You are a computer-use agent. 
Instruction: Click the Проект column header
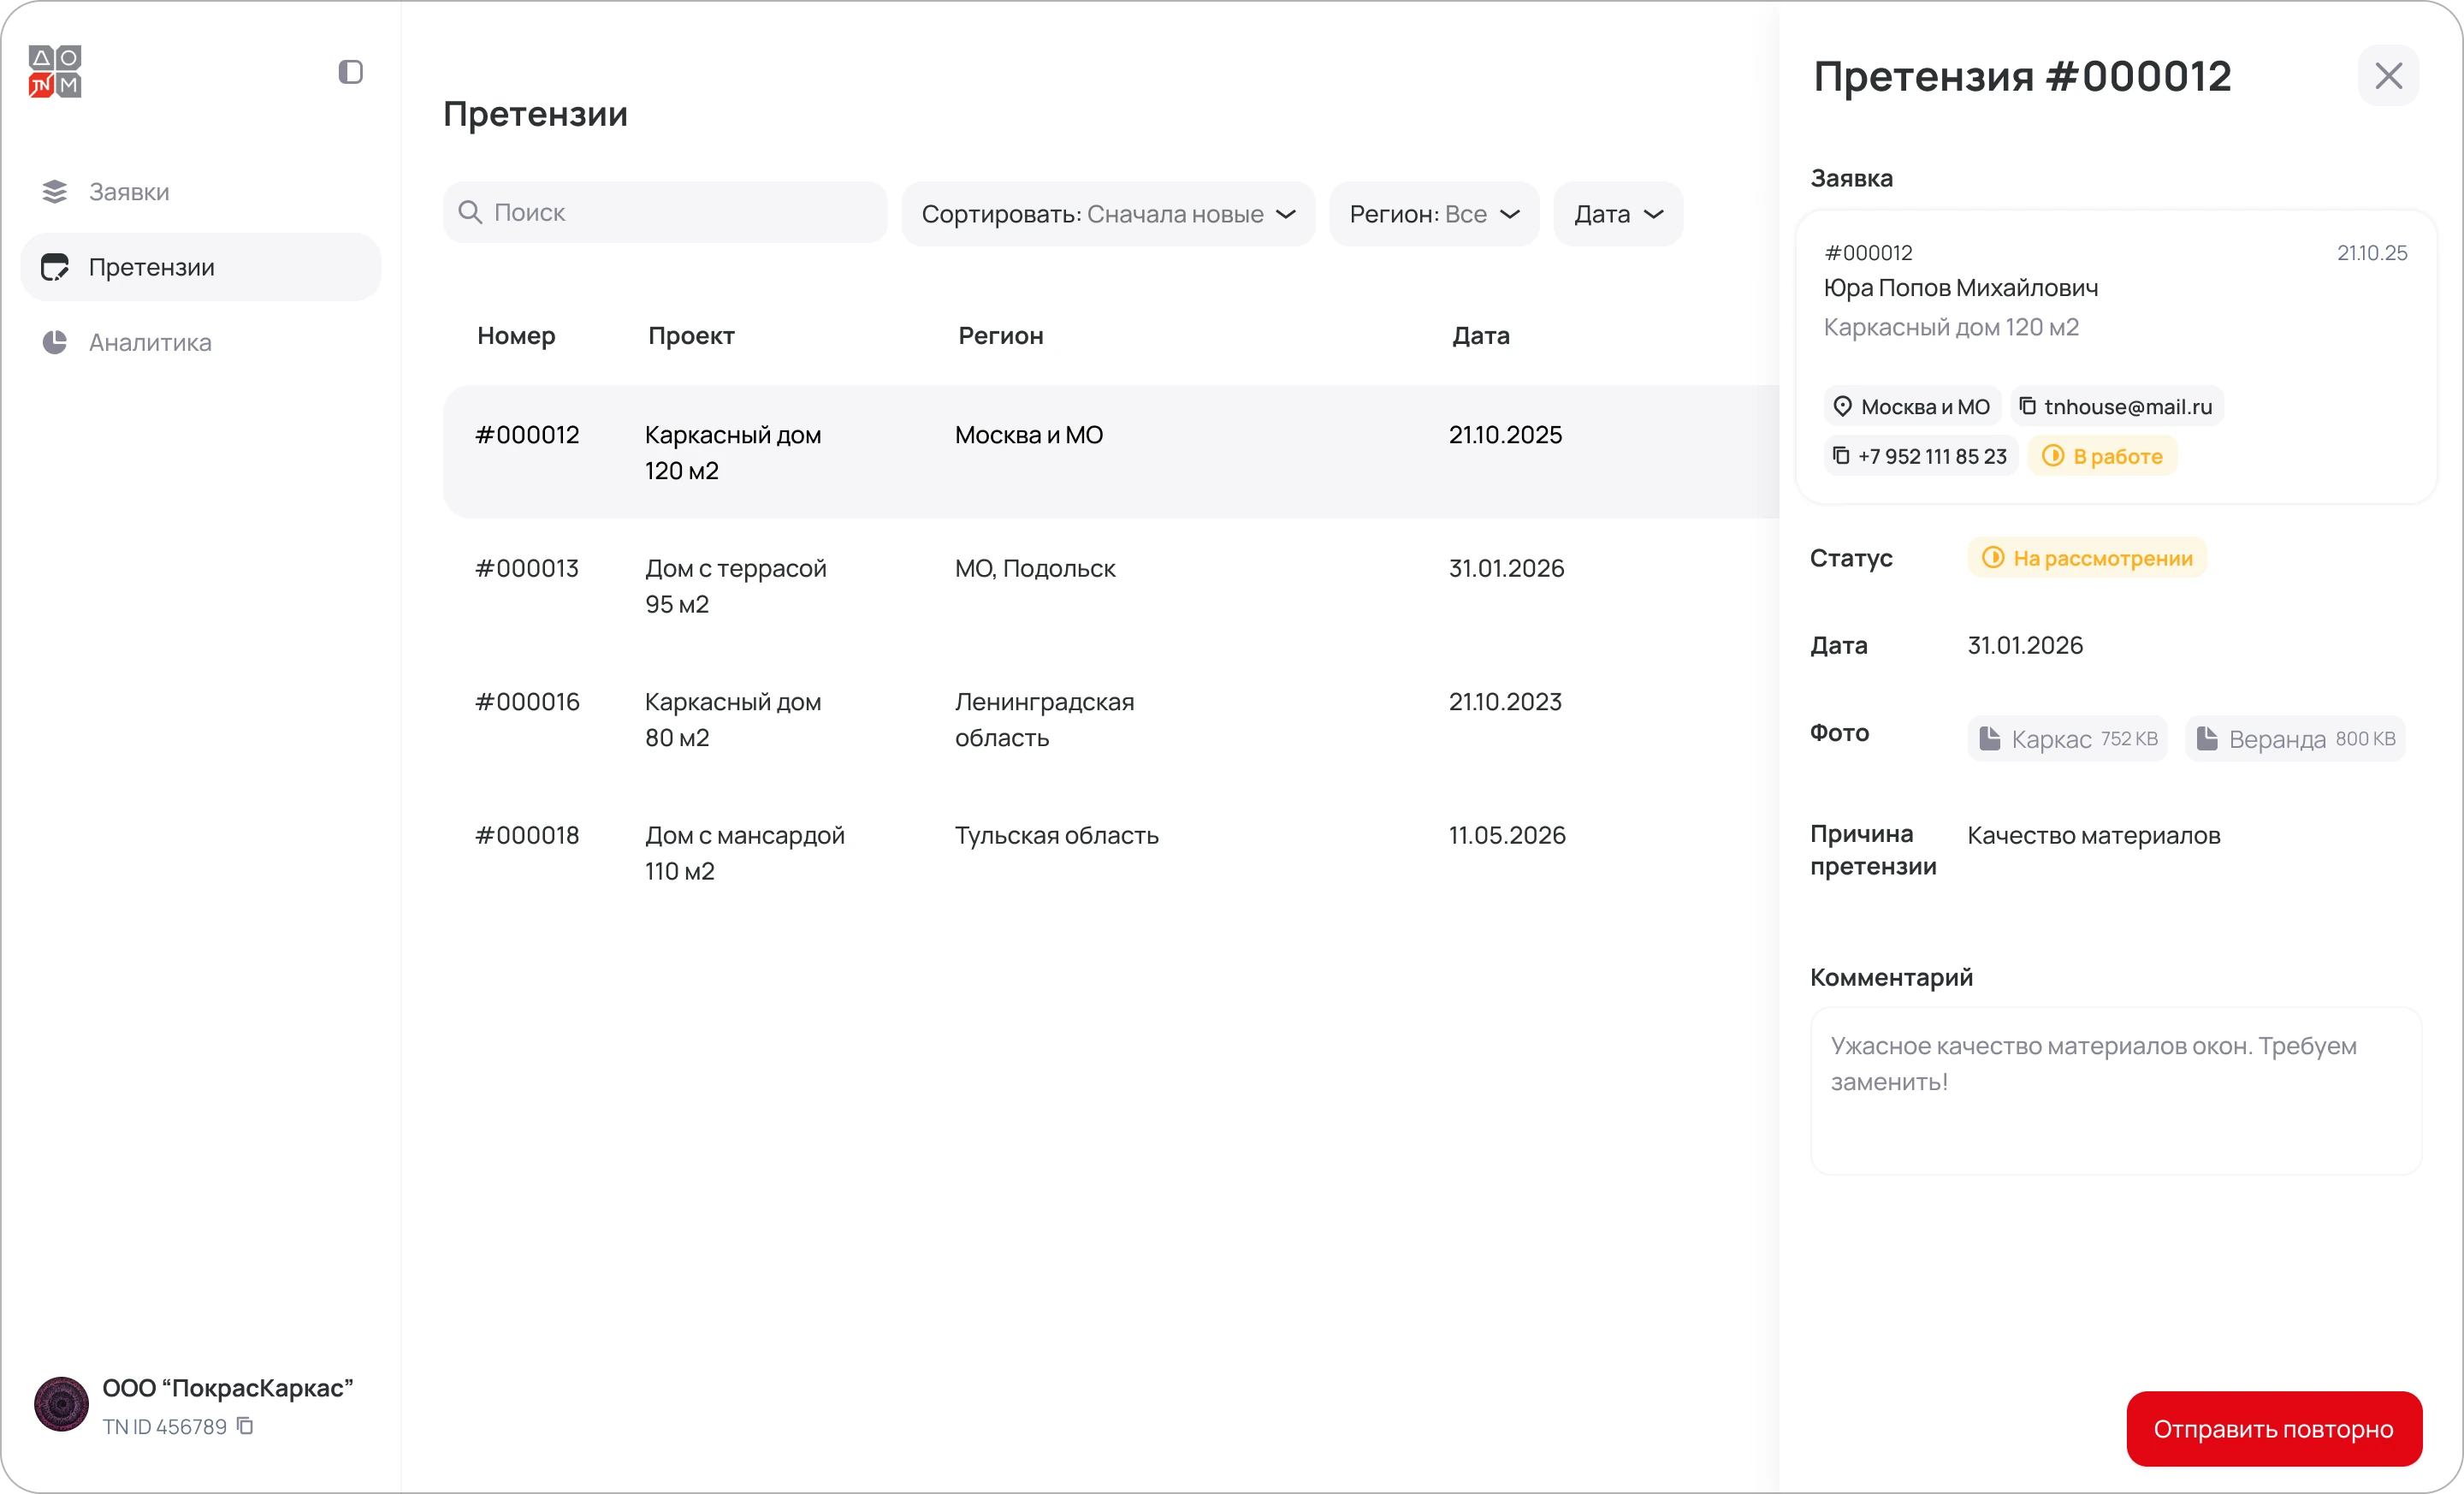coord(691,335)
